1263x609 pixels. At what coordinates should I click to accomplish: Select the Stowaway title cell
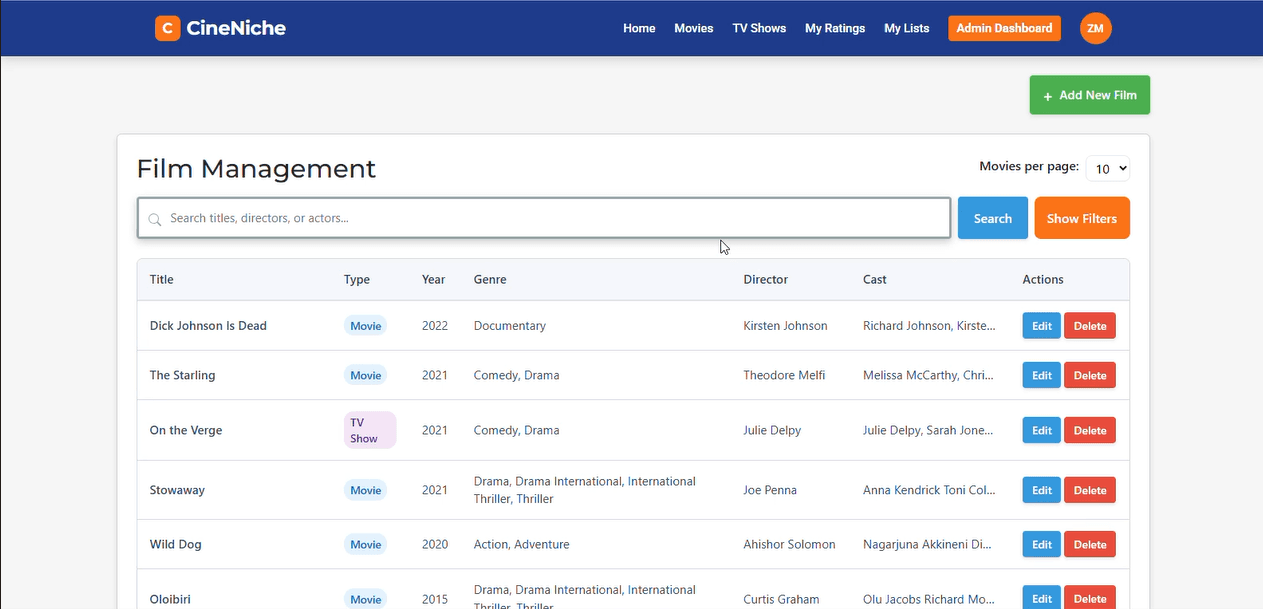pyautogui.click(x=177, y=491)
